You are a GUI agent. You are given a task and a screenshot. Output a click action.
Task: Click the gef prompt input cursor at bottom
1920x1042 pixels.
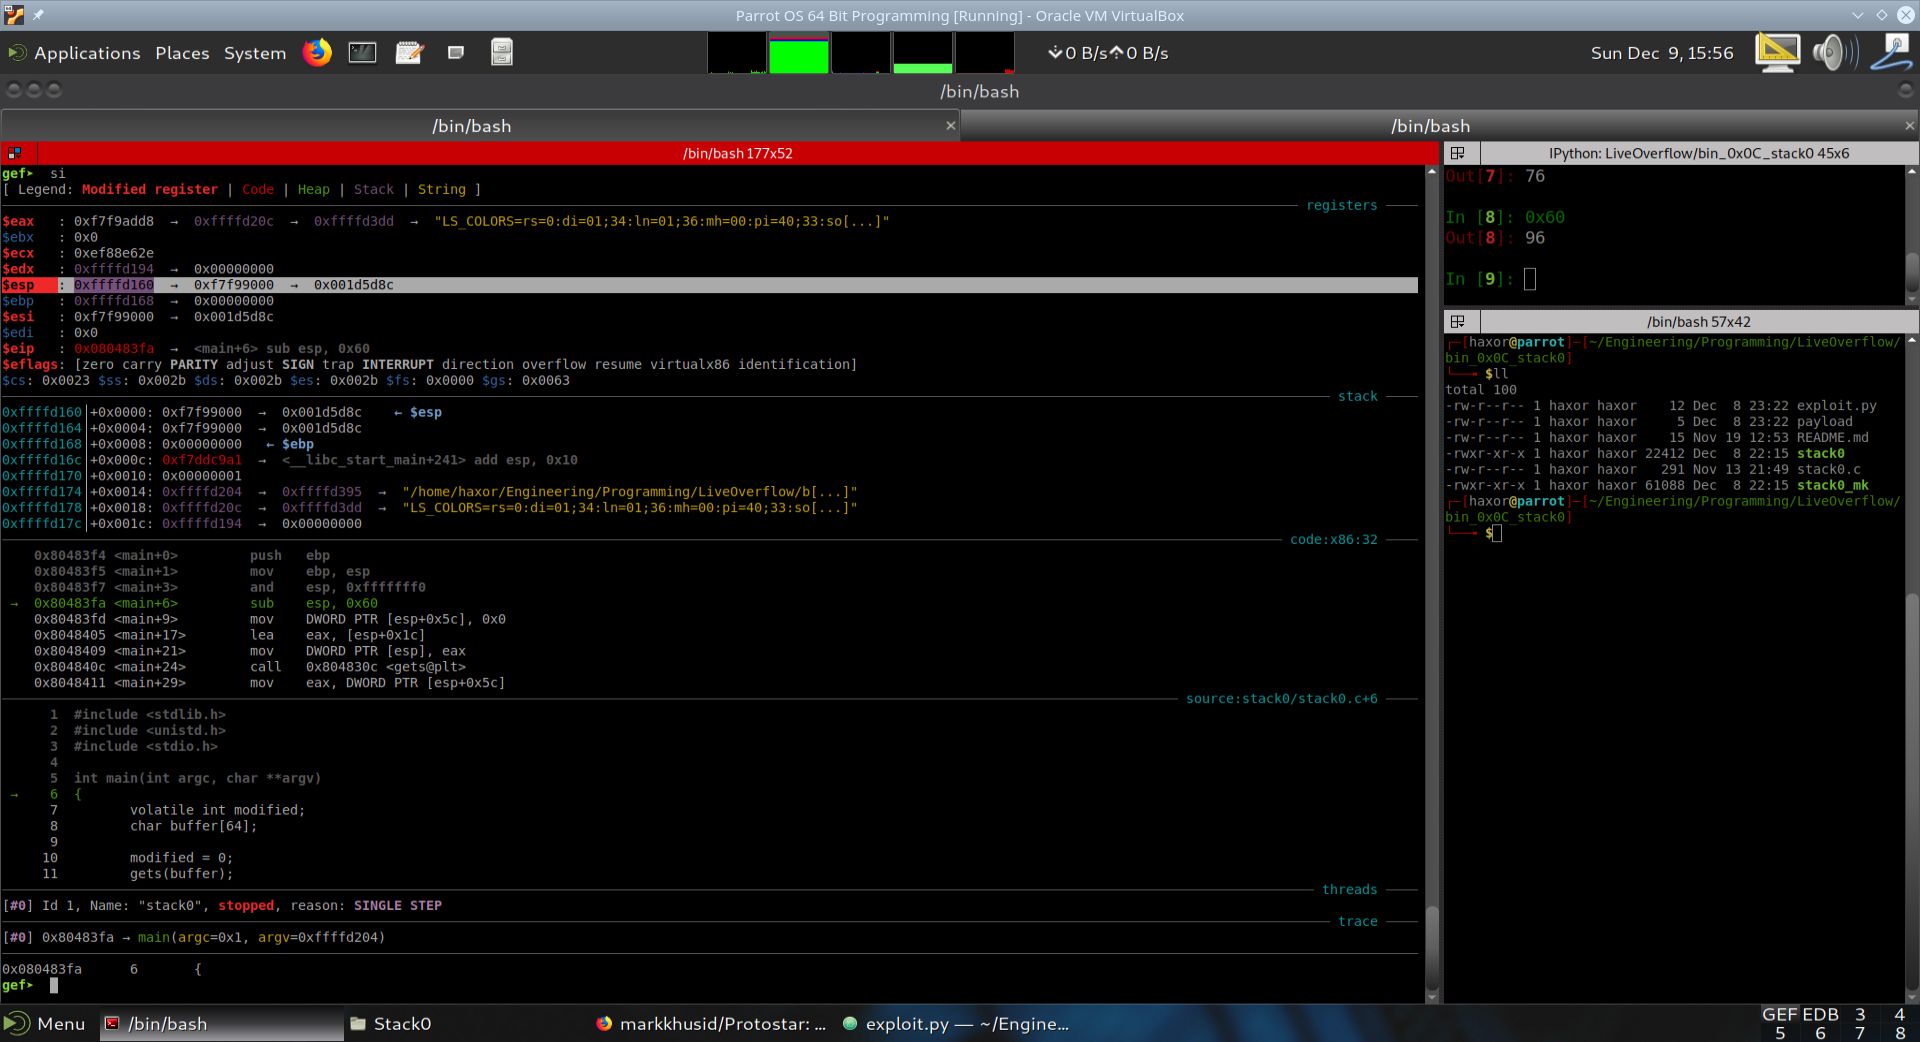(x=54, y=985)
